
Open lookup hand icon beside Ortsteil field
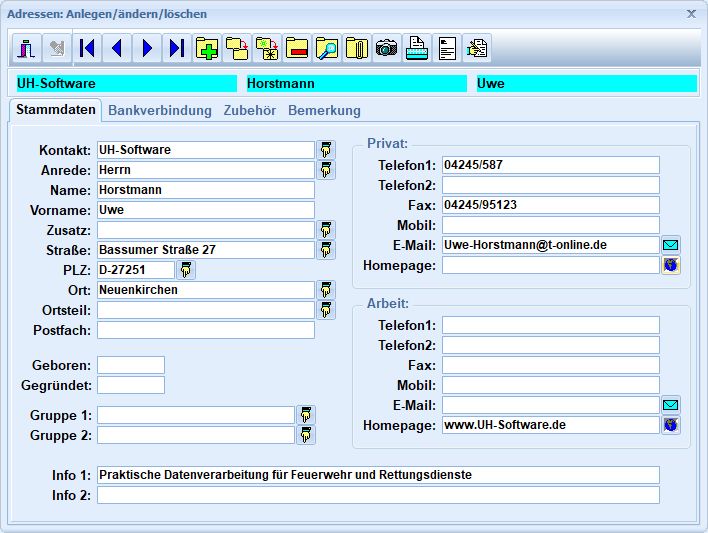tap(326, 310)
